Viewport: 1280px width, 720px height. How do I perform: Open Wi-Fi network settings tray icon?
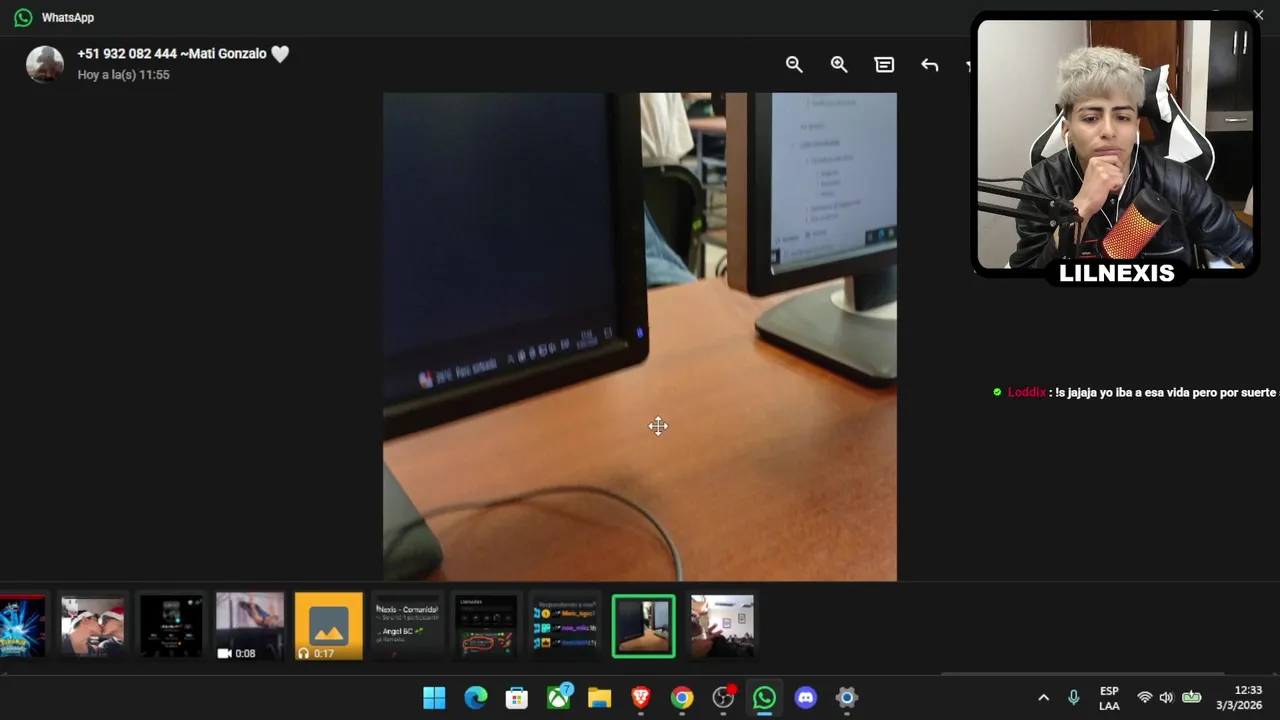[x=1145, y=698]
